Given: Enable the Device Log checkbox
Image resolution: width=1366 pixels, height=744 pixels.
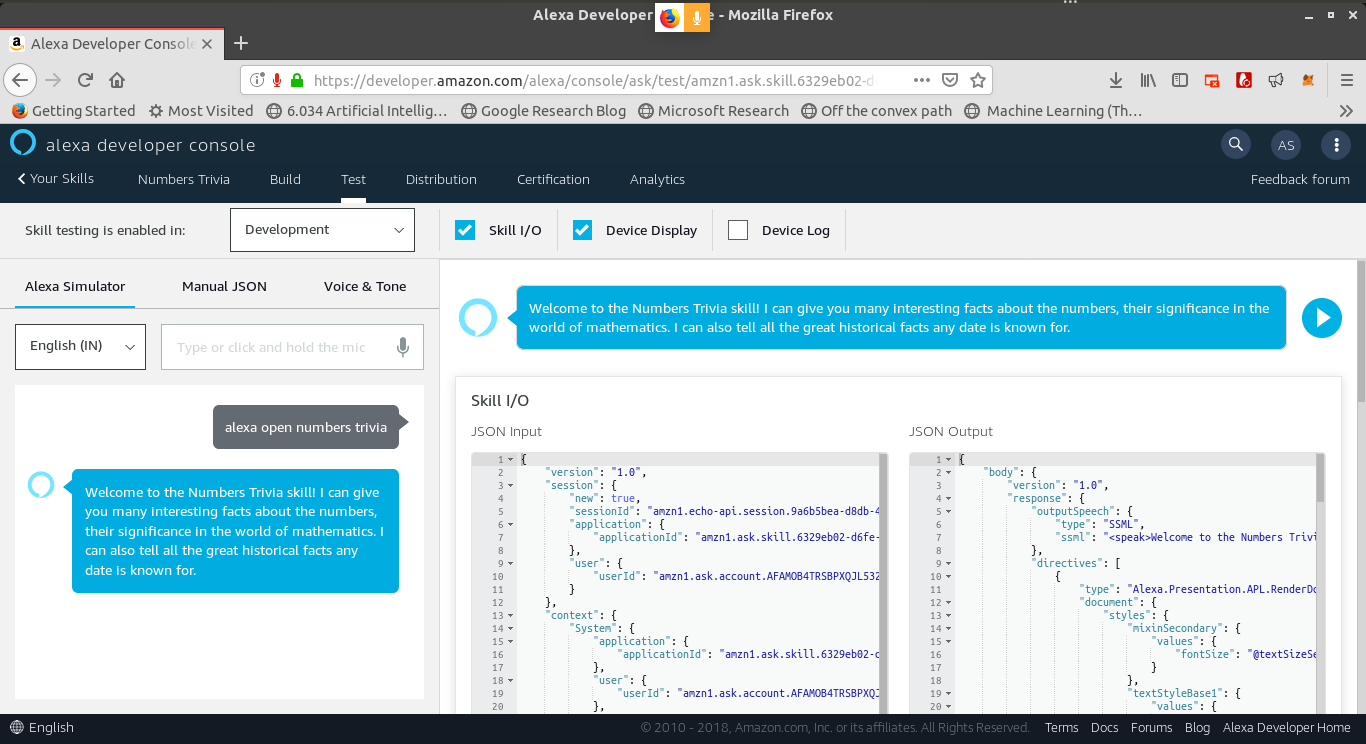Looking at the screenshot, I should click(x=738, y=230).
